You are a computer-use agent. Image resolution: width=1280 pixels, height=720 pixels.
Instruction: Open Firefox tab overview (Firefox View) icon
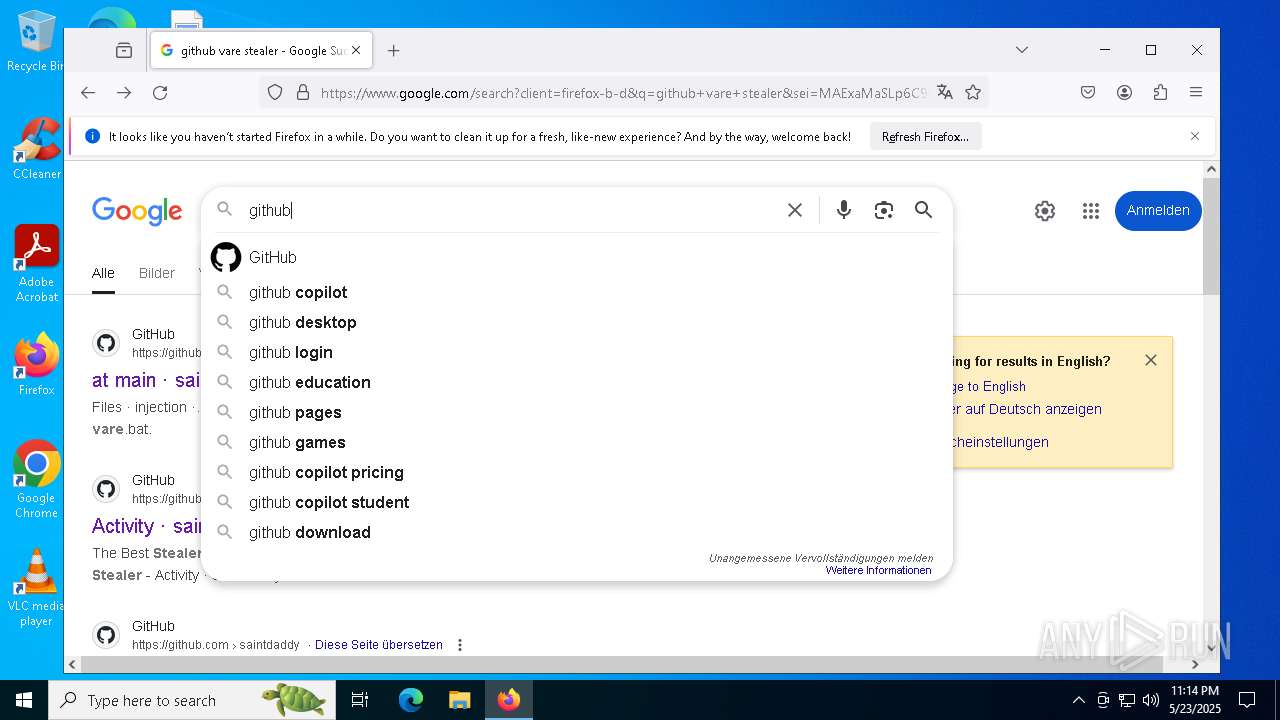[124, 50]
